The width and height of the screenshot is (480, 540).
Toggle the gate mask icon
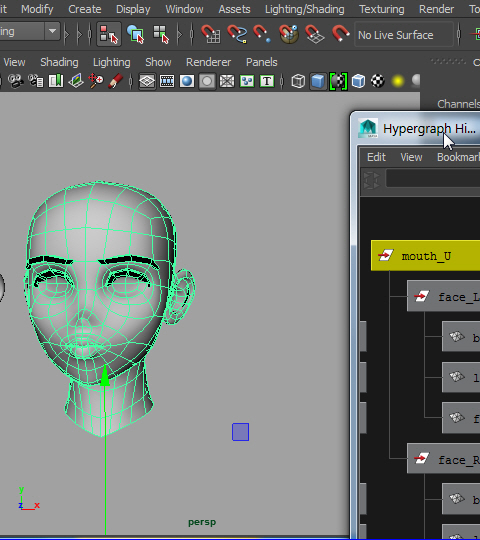coord(207,81)
